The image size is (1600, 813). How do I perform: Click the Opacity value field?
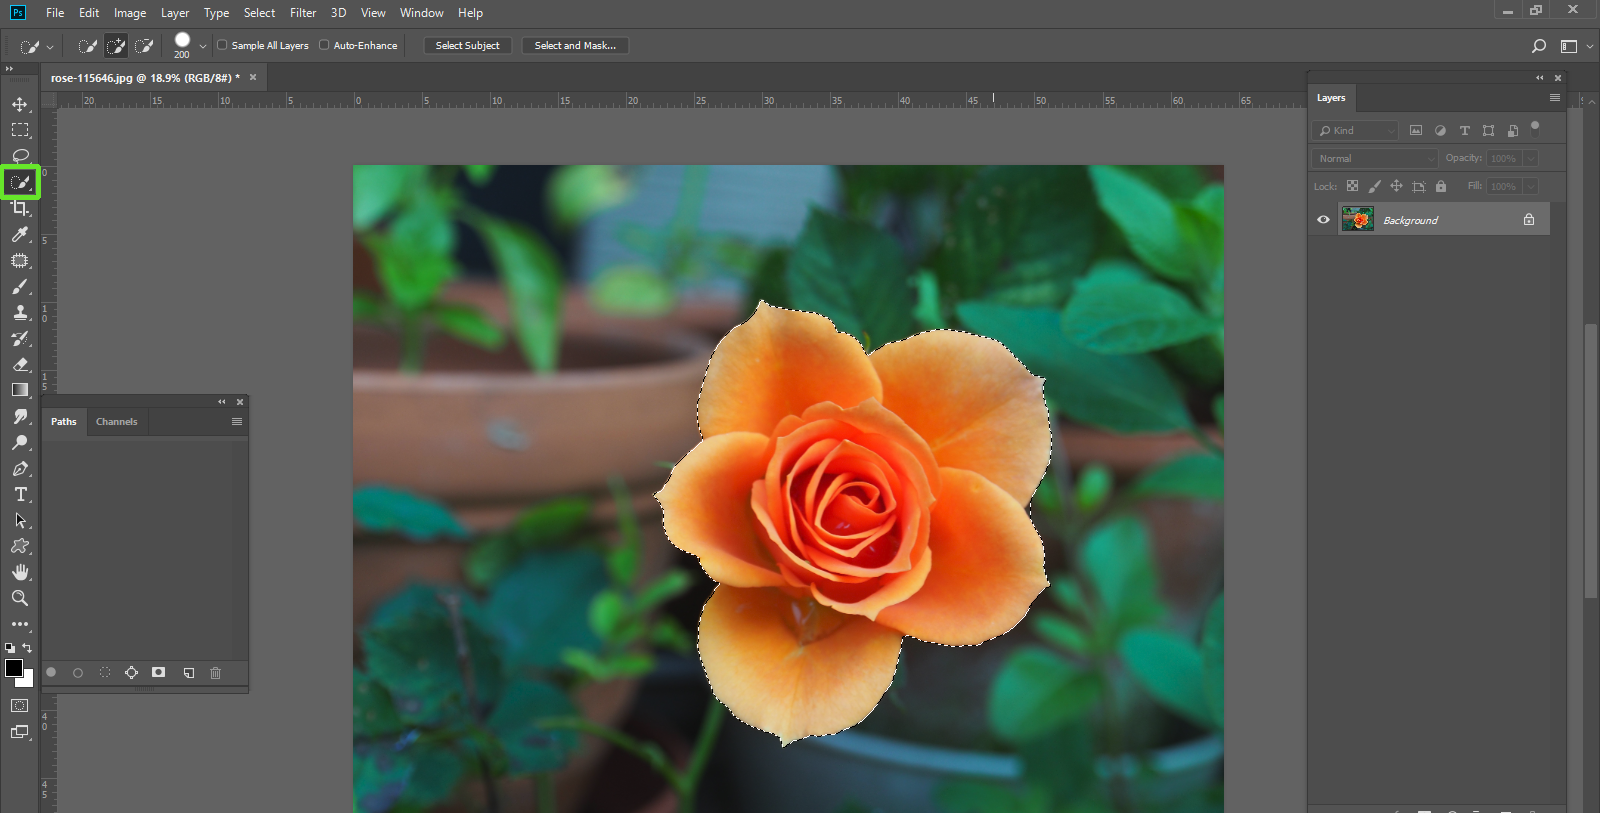(x=1504, y=158)
